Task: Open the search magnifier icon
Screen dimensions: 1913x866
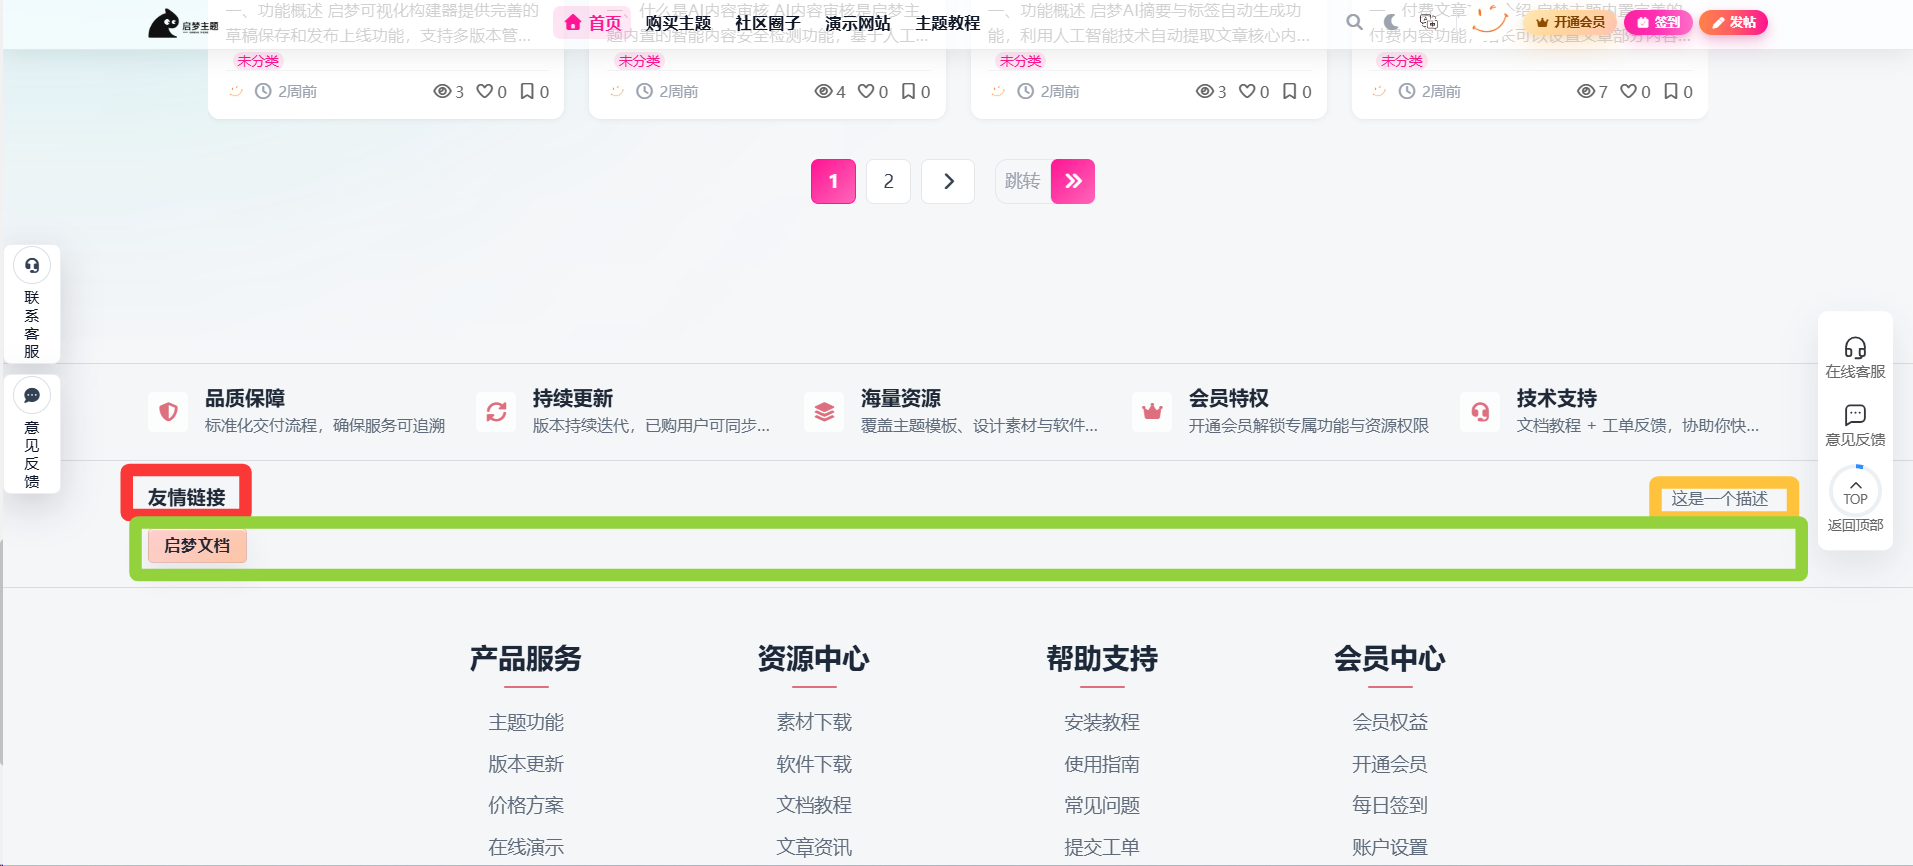Action: pos(1354,21)
